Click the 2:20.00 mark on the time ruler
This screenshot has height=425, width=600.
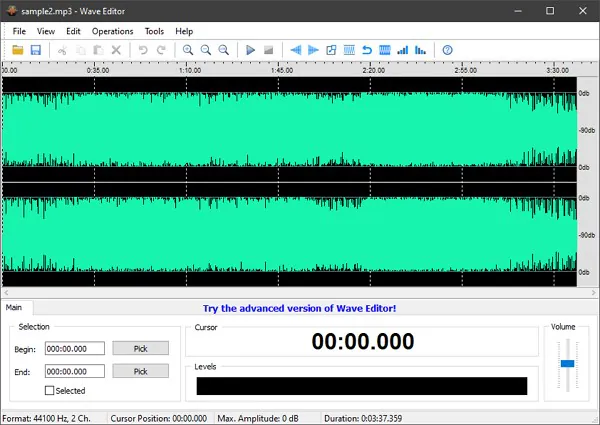pos(374,70)
